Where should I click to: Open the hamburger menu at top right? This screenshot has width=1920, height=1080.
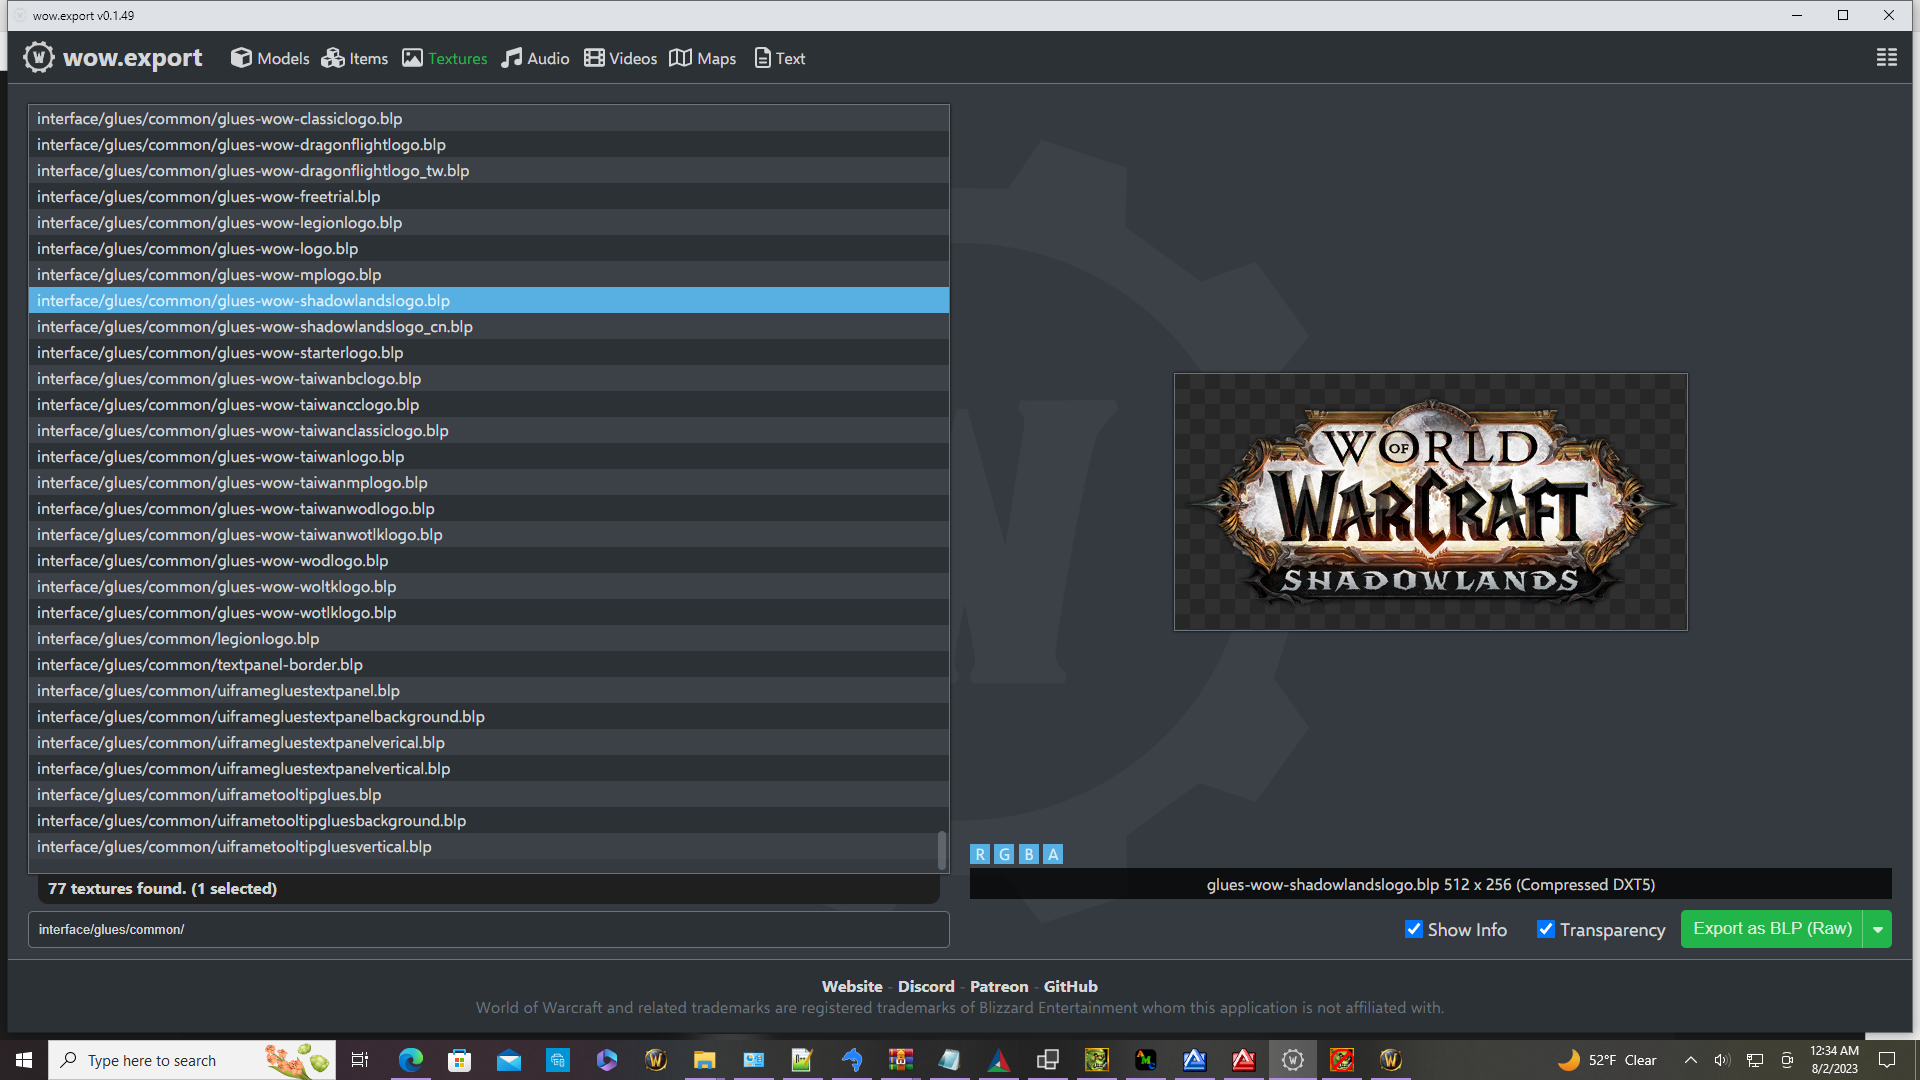(x=1887, y=58)
